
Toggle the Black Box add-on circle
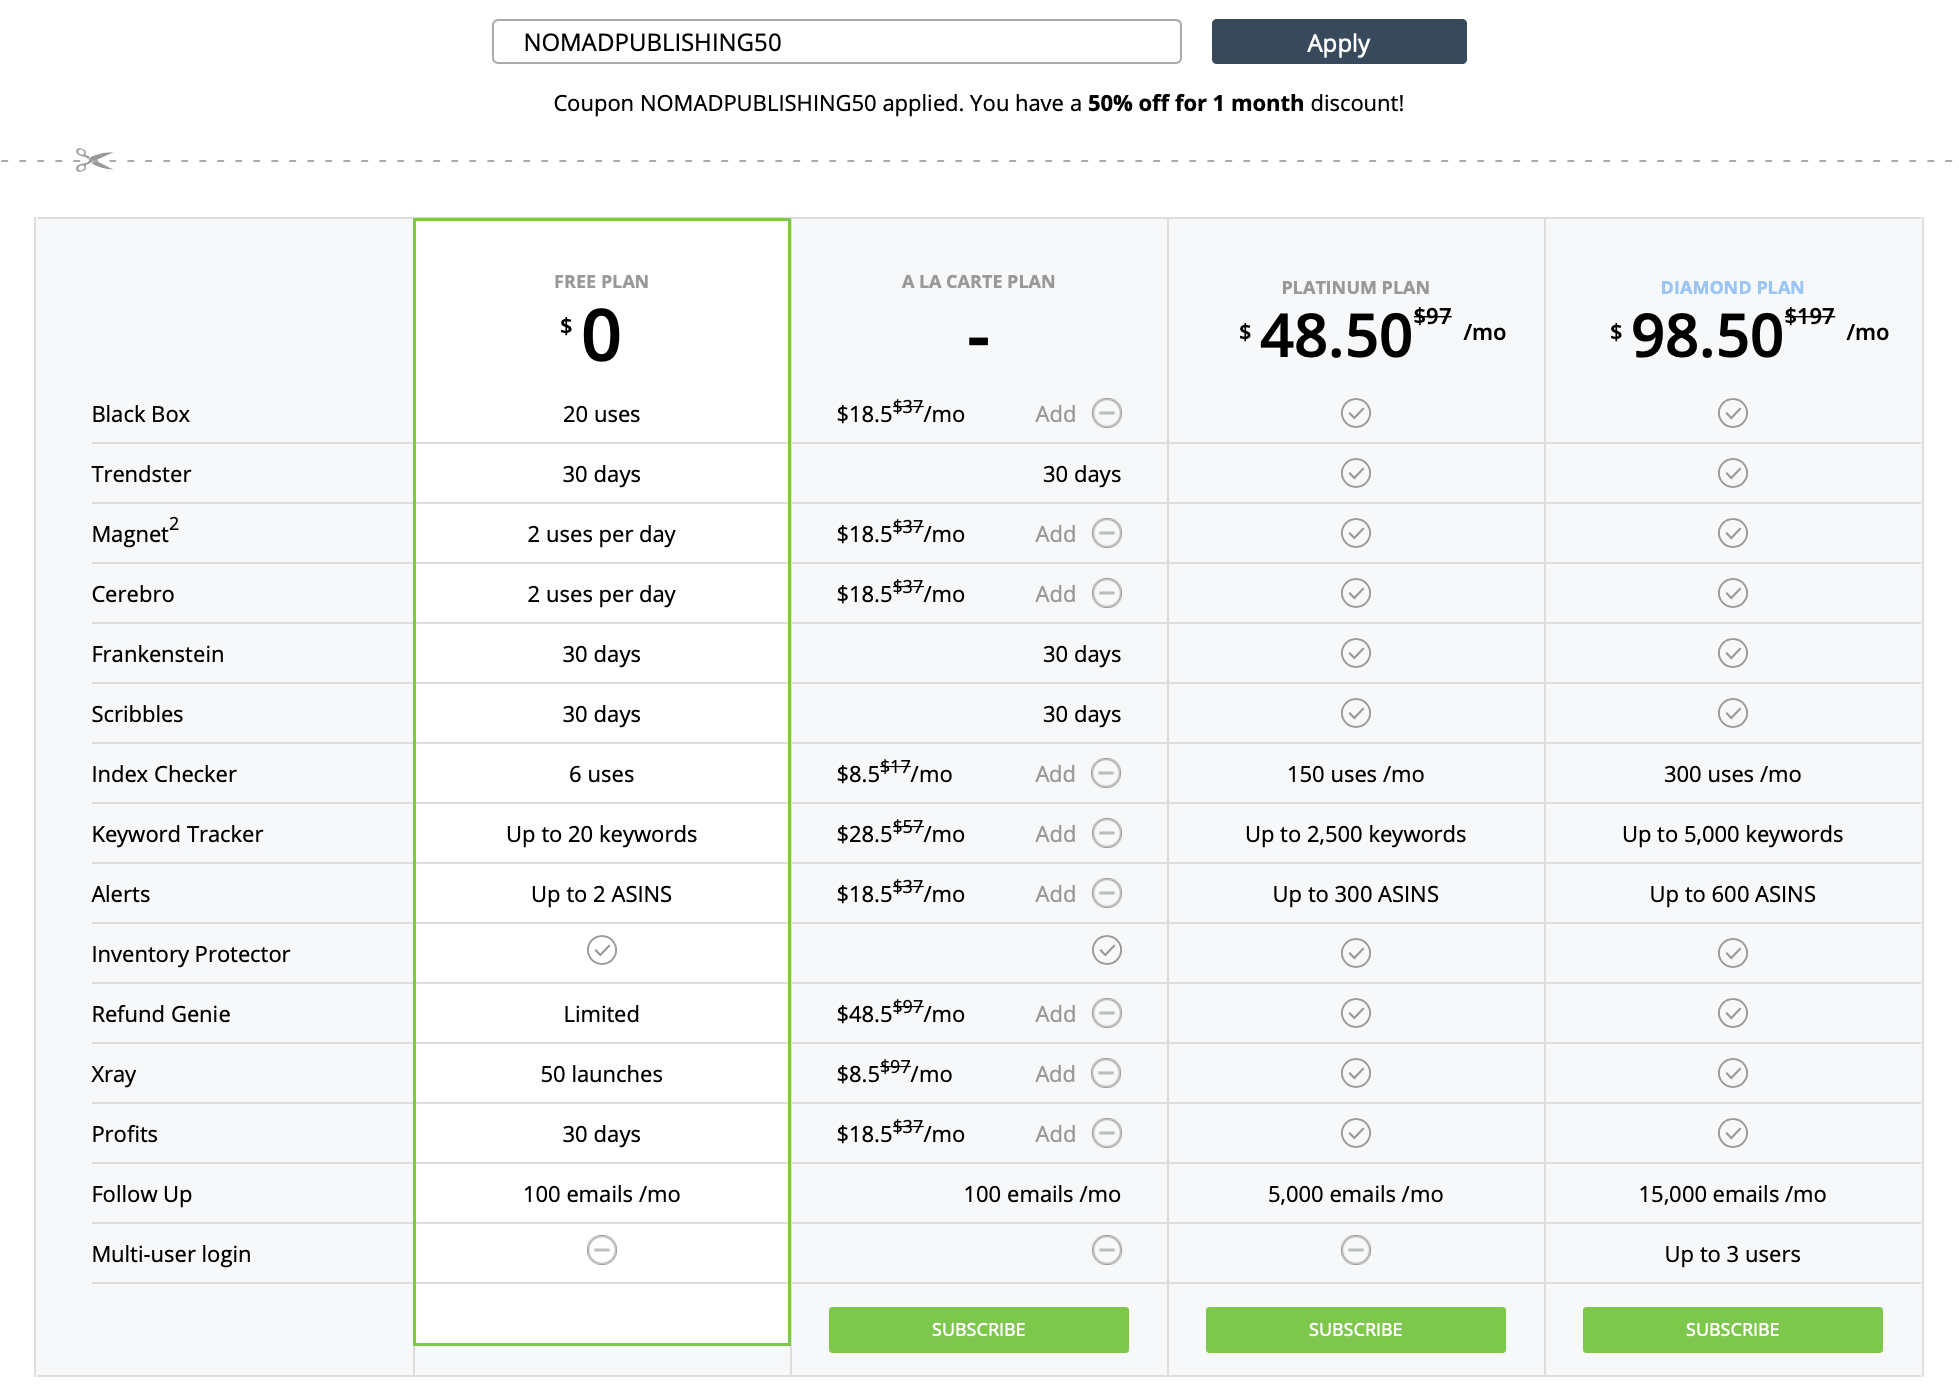[x=1106, y=413]
